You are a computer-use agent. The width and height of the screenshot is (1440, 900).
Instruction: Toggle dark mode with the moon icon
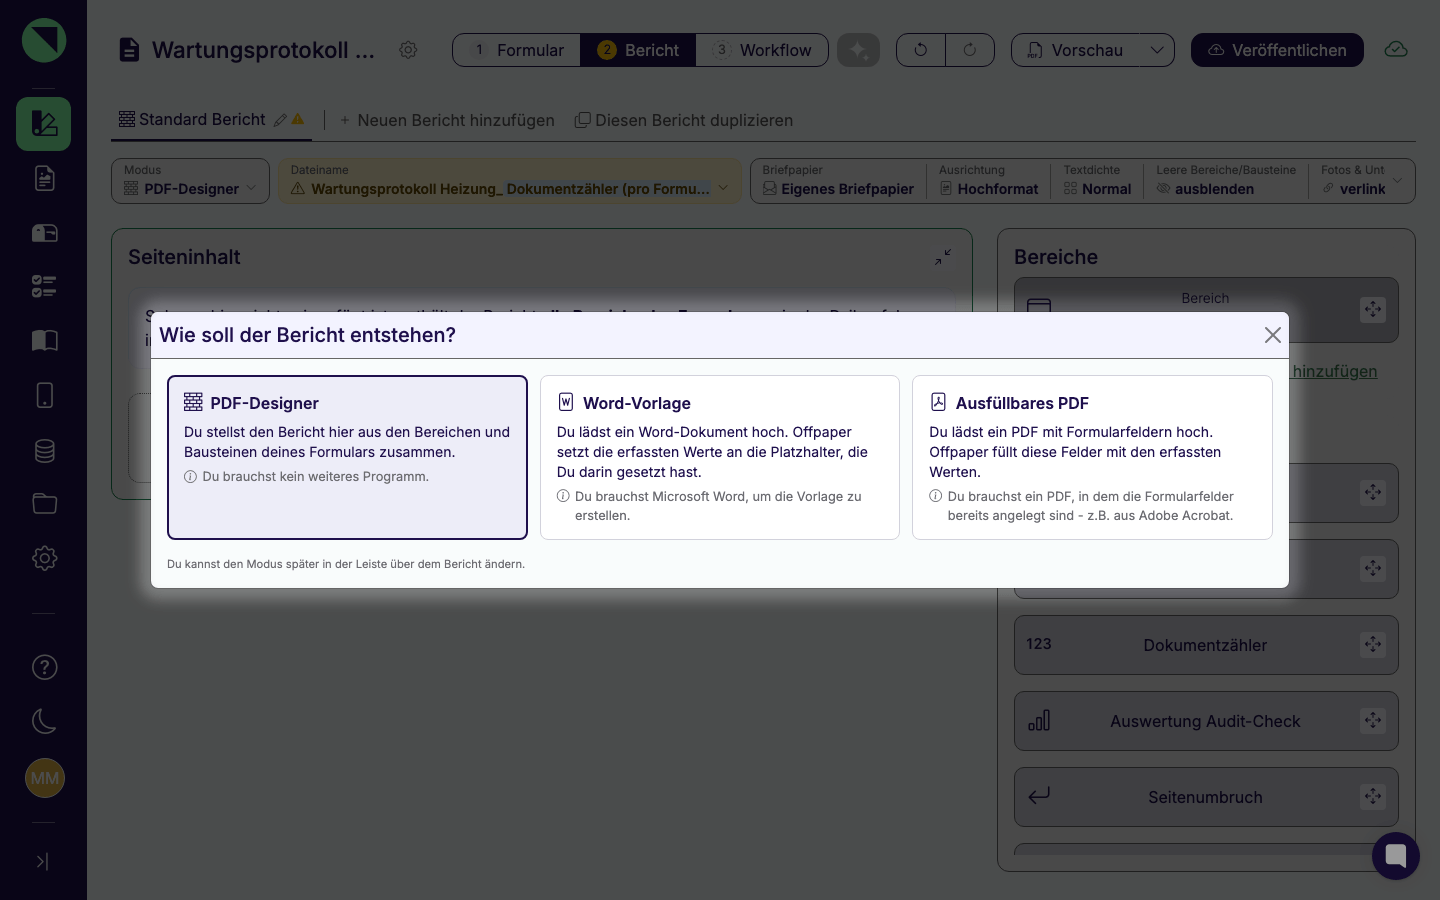tap(44, 721)
